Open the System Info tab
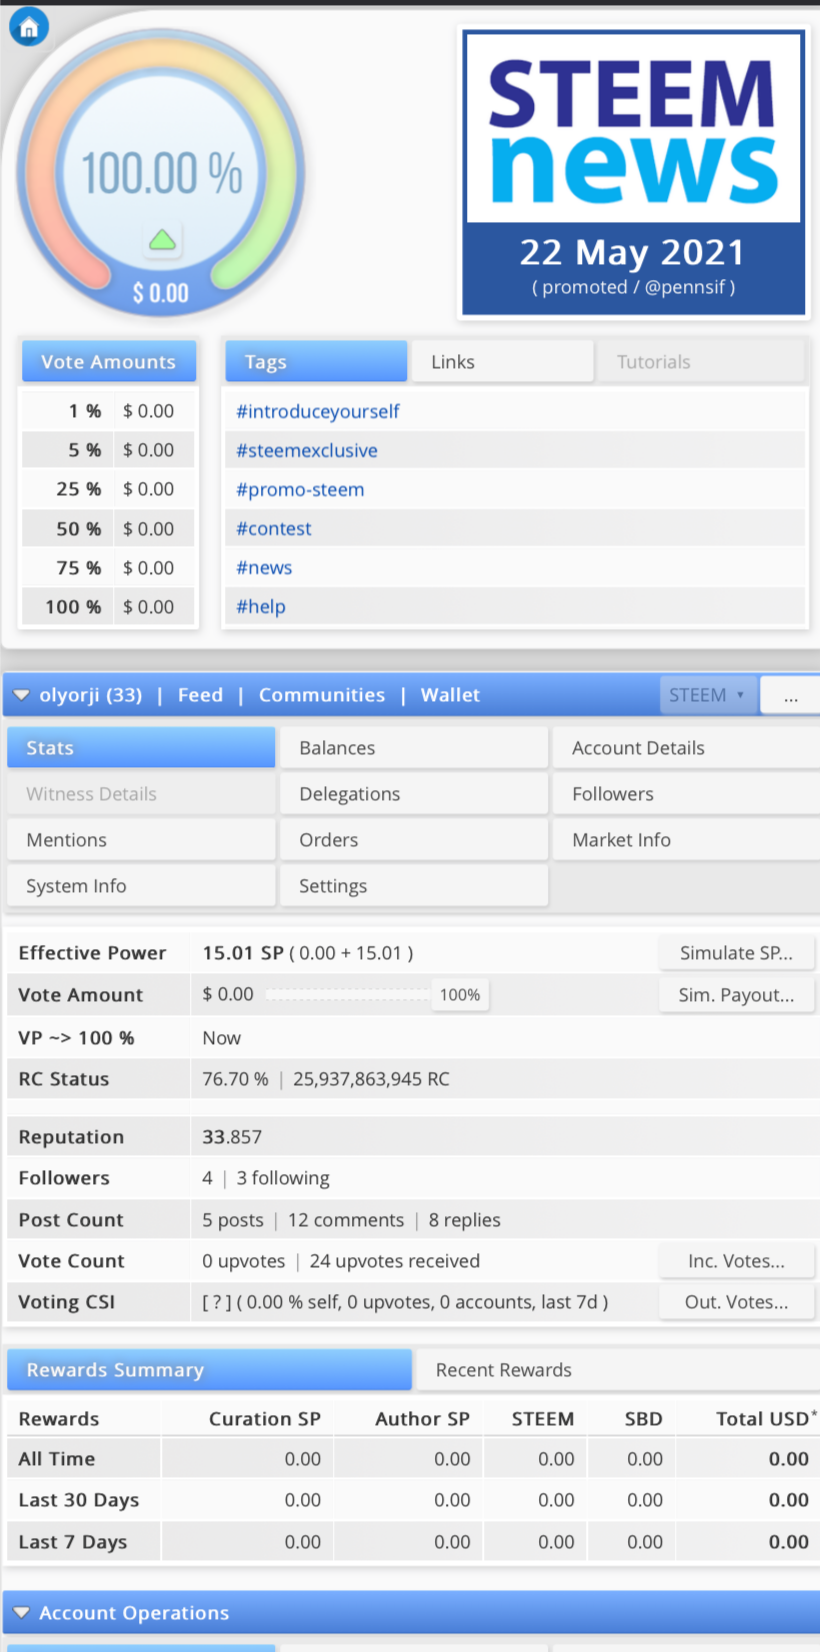The height and width of the screenshot is (1652, 820). [x=141, y=886]
